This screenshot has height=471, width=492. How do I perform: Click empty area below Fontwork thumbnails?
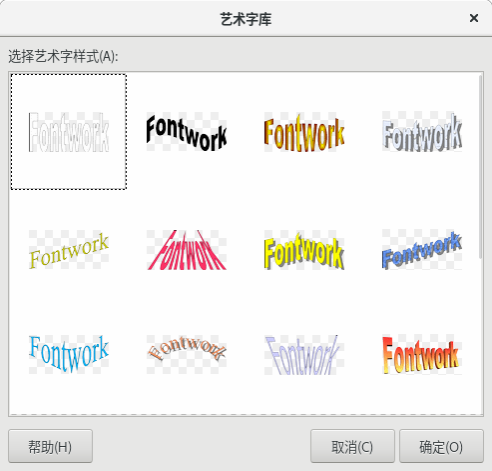click(246, 397)
